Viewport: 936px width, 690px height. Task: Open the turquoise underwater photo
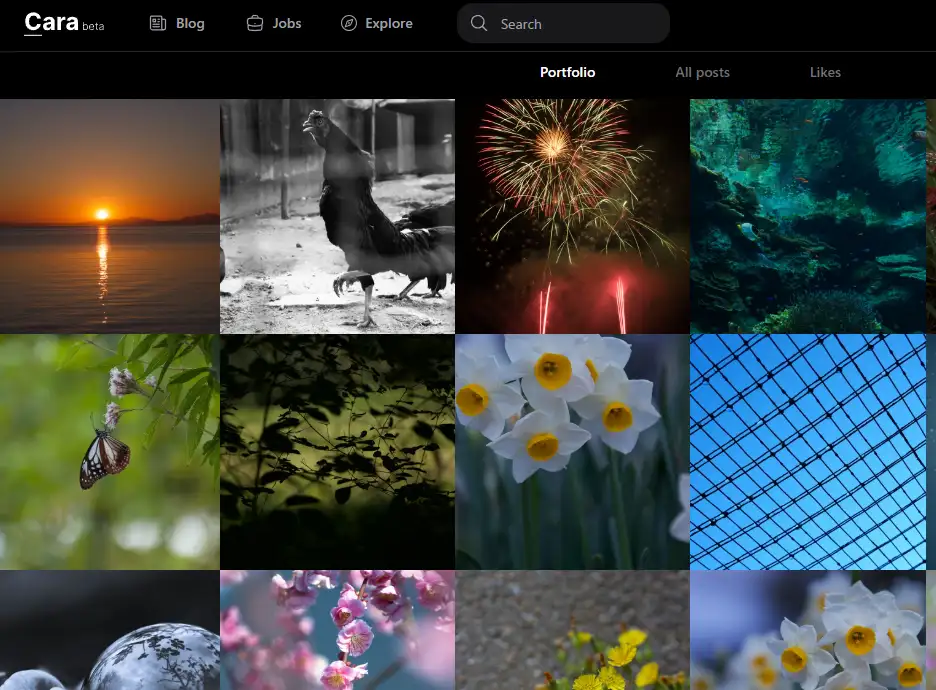[x=808, y=216]
